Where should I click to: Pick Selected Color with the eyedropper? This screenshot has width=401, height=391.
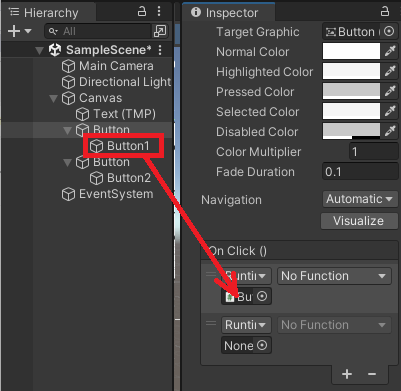click(390, 111)
